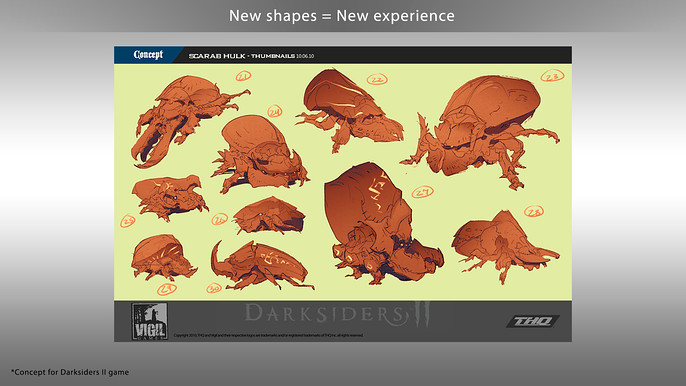
Task: Click the blue "Concept" header label
Action: coord(148,55)
